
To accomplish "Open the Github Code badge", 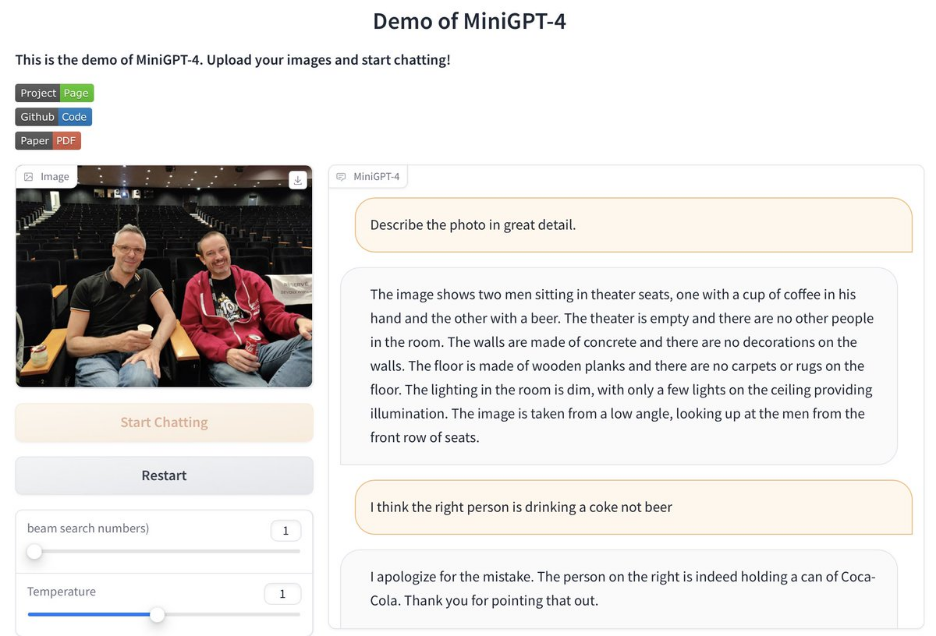I will click(x=54, y=117).
